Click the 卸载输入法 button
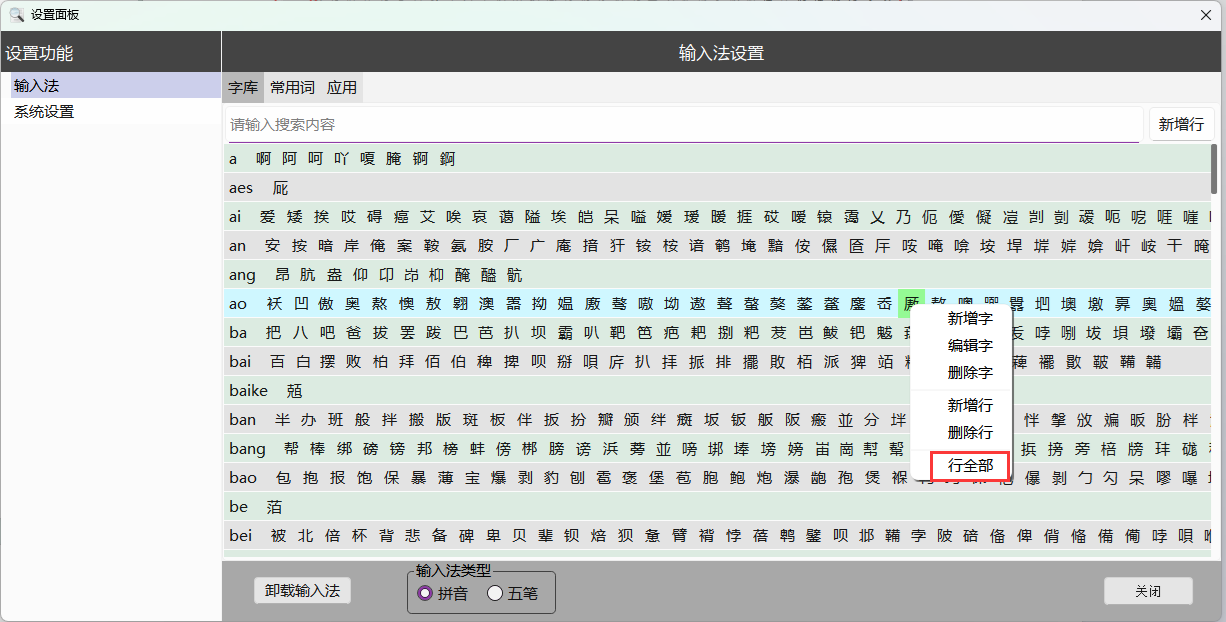 302,591
